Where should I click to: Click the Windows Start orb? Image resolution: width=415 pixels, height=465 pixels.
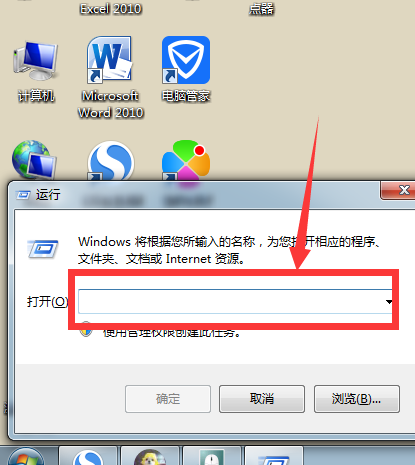pos(26,457)
